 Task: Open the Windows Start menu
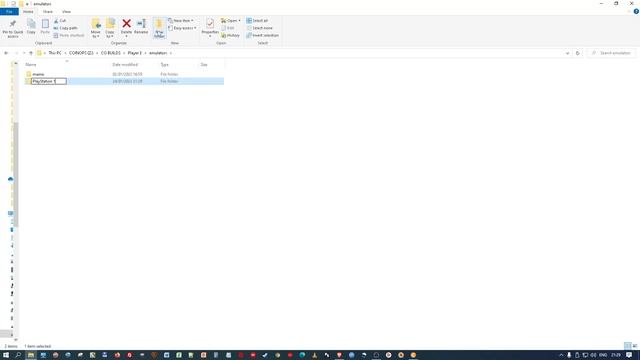pos(6,355)
